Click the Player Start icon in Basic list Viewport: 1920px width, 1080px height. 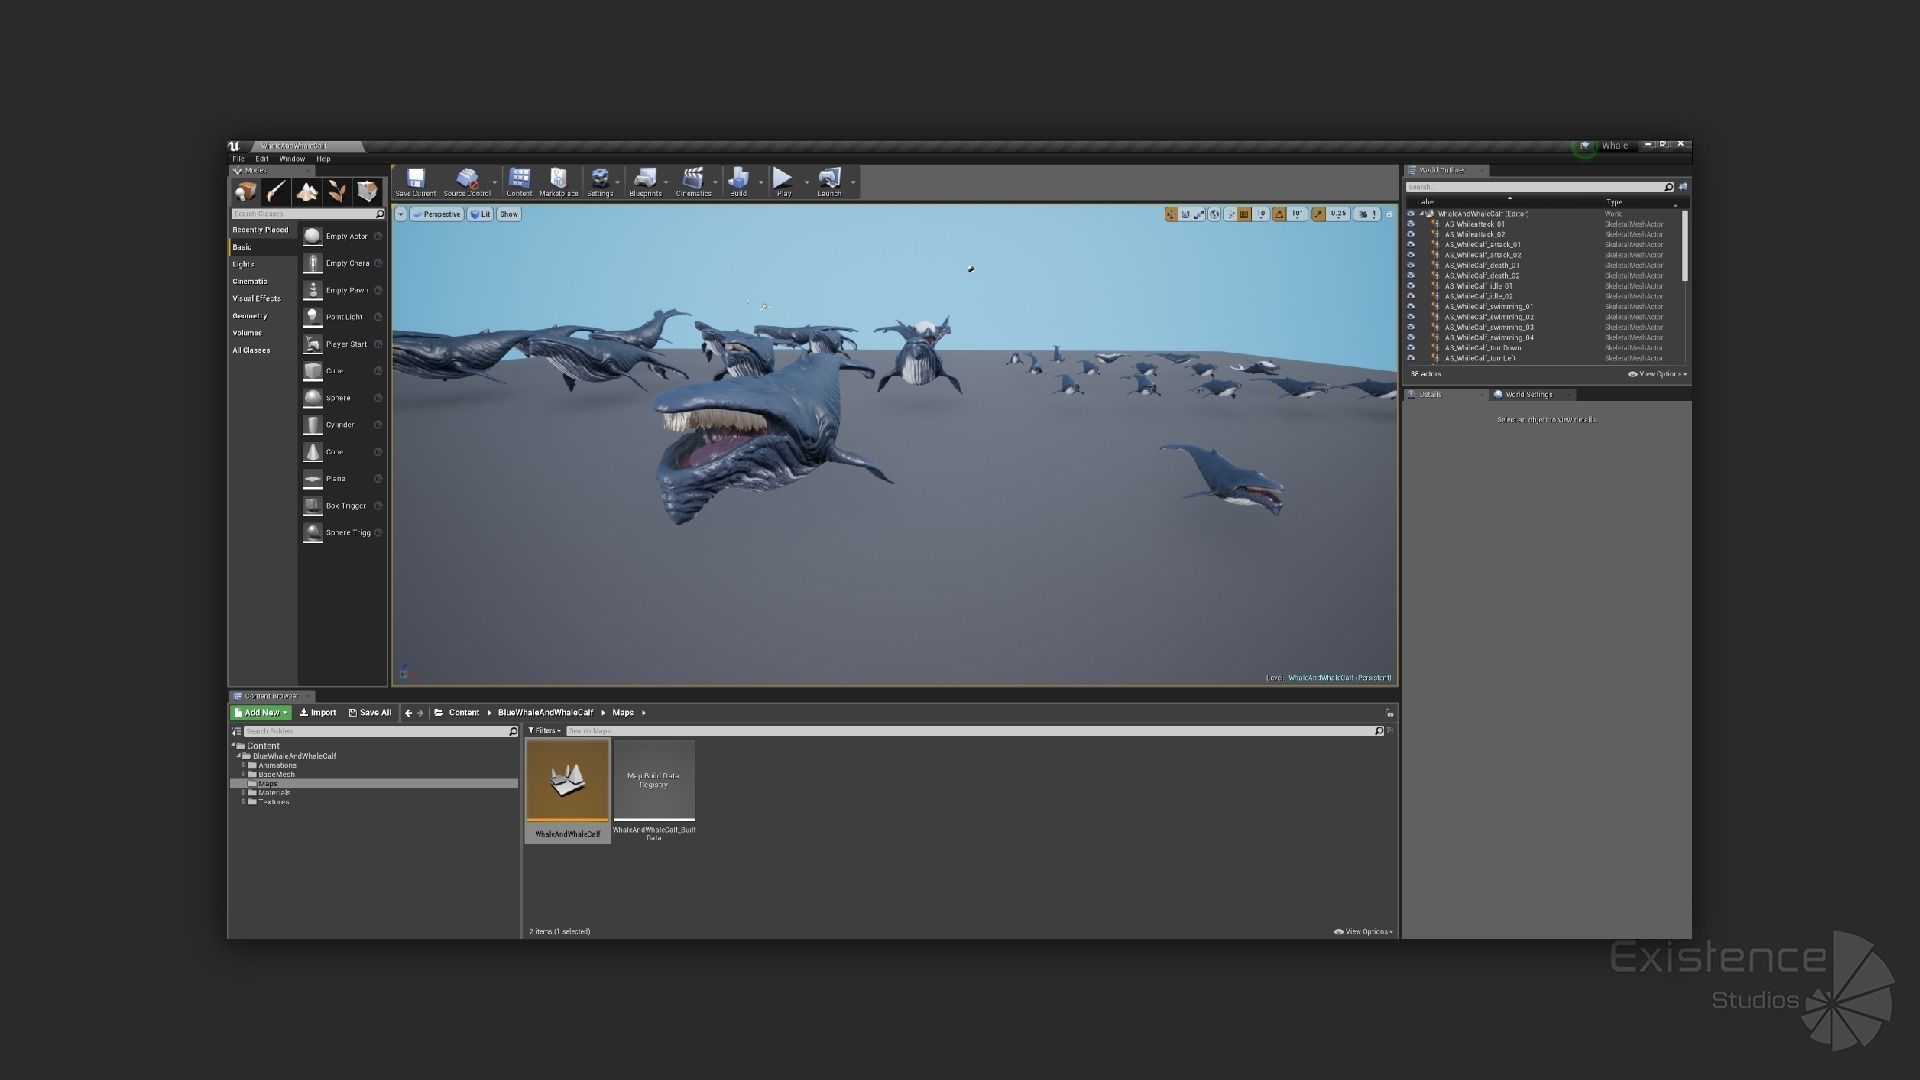pos(313,344)
